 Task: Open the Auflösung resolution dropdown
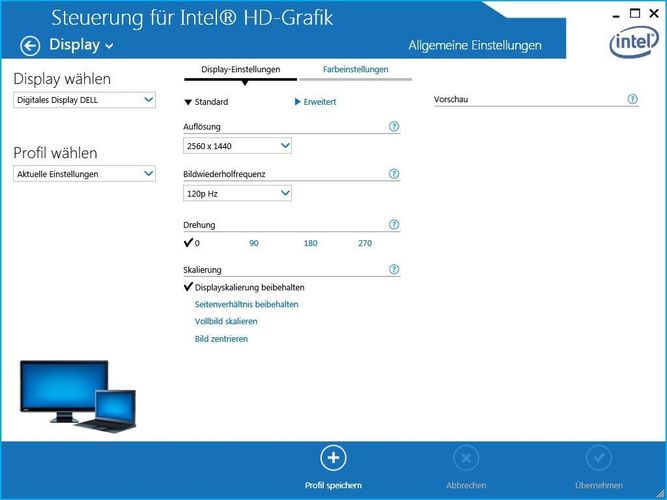tap(237, 146)
